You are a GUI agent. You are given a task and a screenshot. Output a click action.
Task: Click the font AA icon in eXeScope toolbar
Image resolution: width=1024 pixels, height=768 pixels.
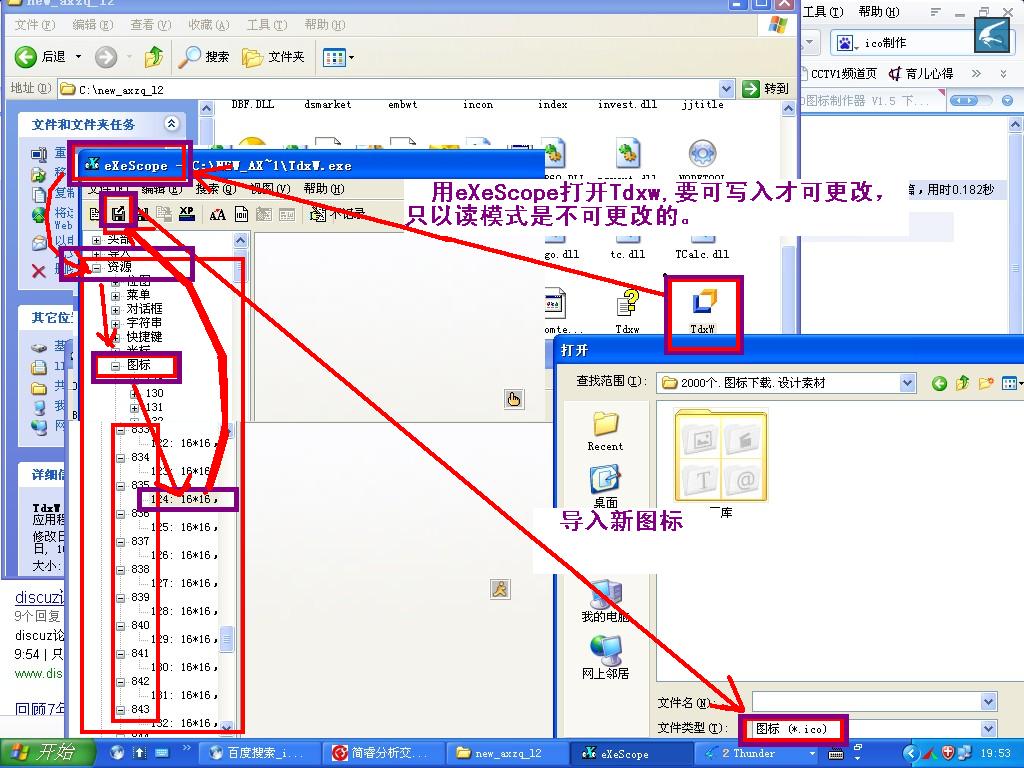217,214
